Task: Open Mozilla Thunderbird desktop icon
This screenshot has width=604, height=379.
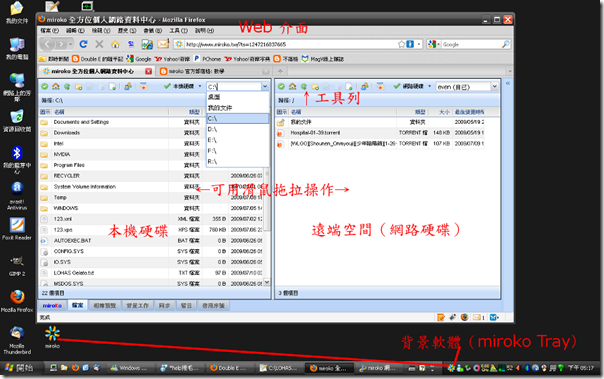Action: [17, 340]
